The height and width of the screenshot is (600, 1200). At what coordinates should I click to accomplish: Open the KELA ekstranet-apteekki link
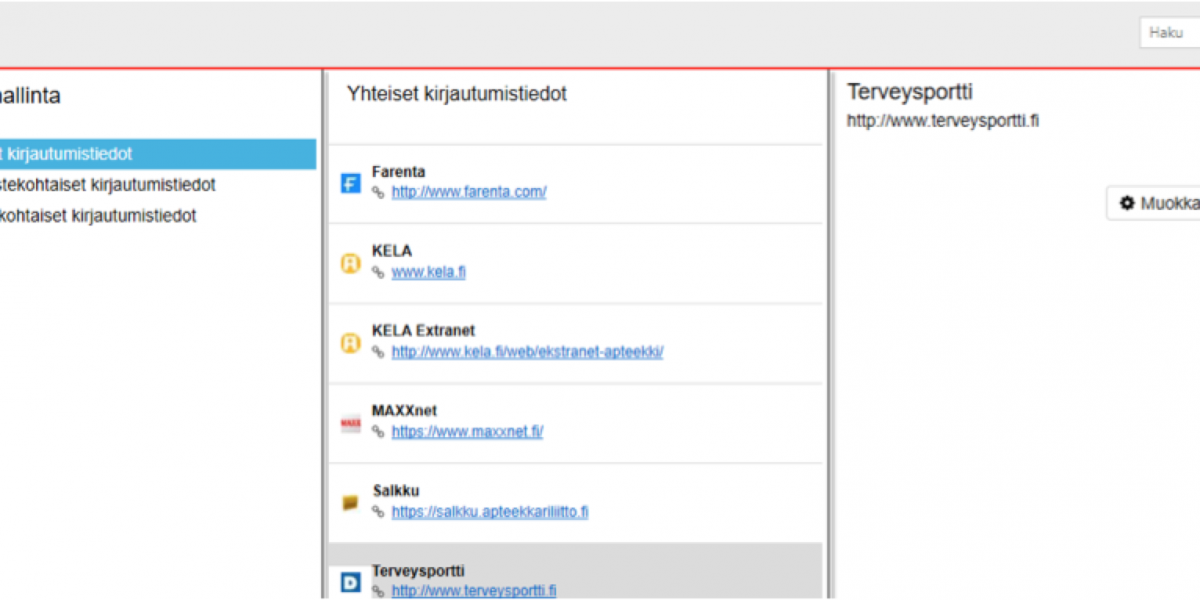528,352
